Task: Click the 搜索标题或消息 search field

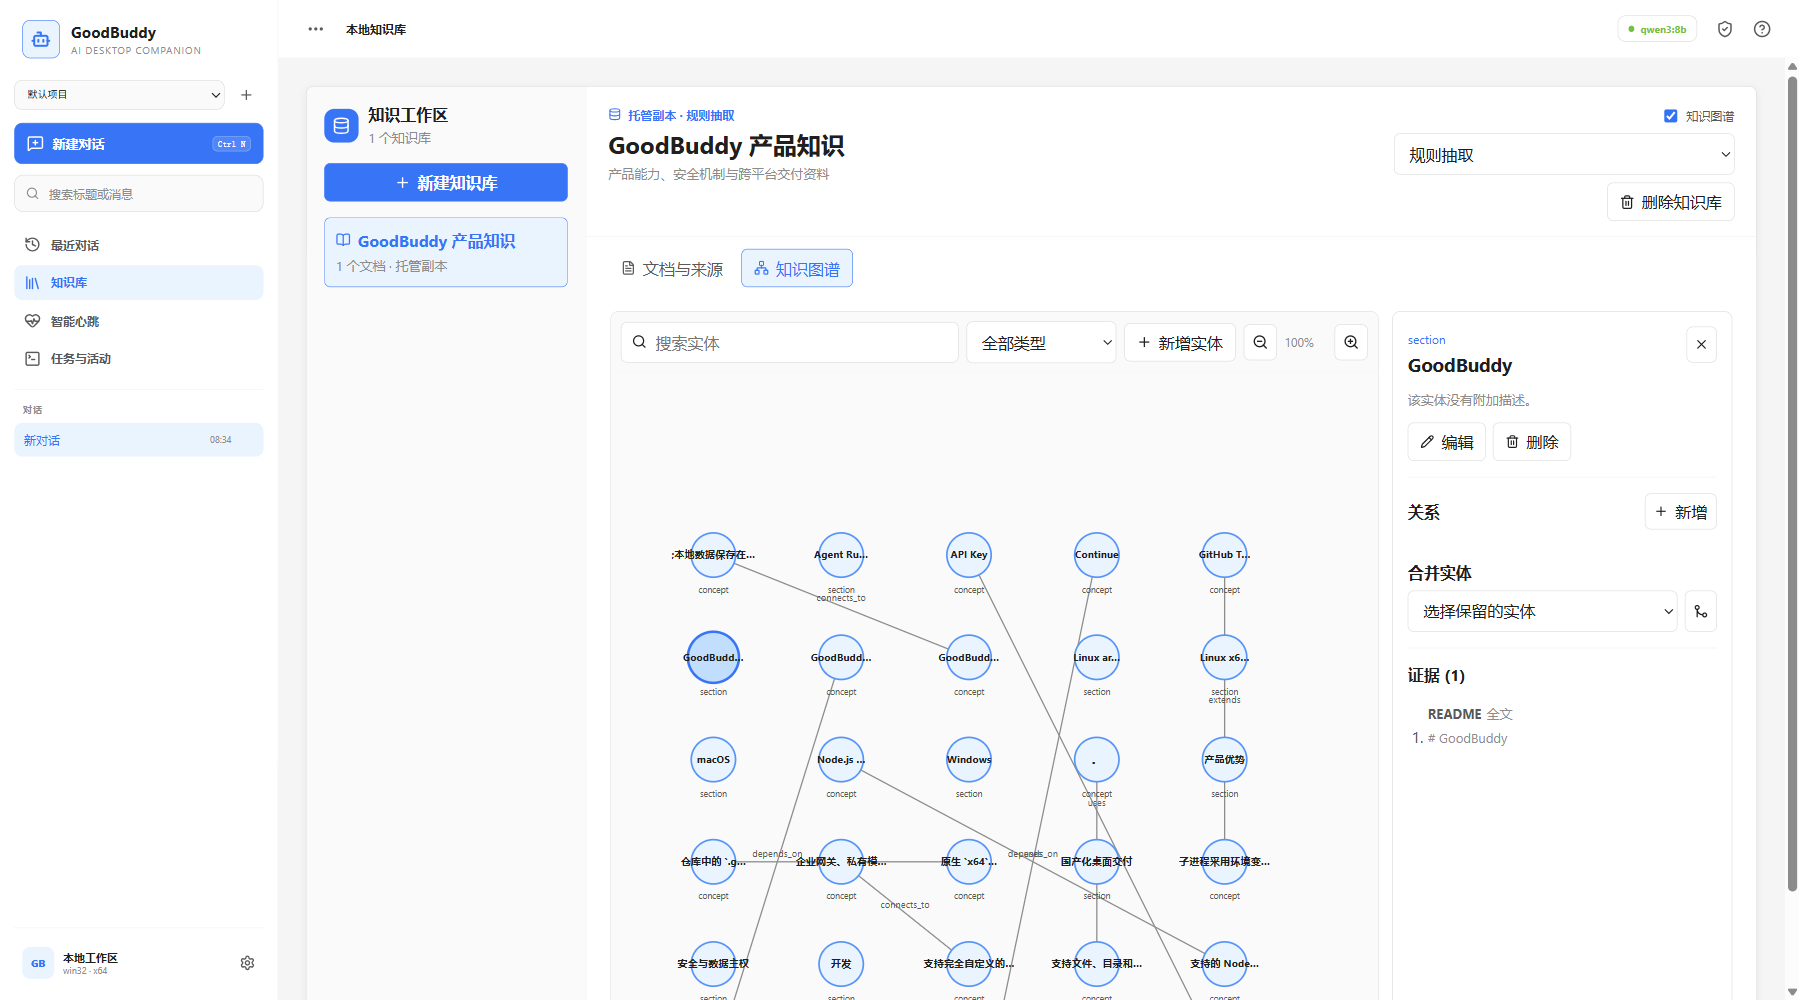Action: 139,194
